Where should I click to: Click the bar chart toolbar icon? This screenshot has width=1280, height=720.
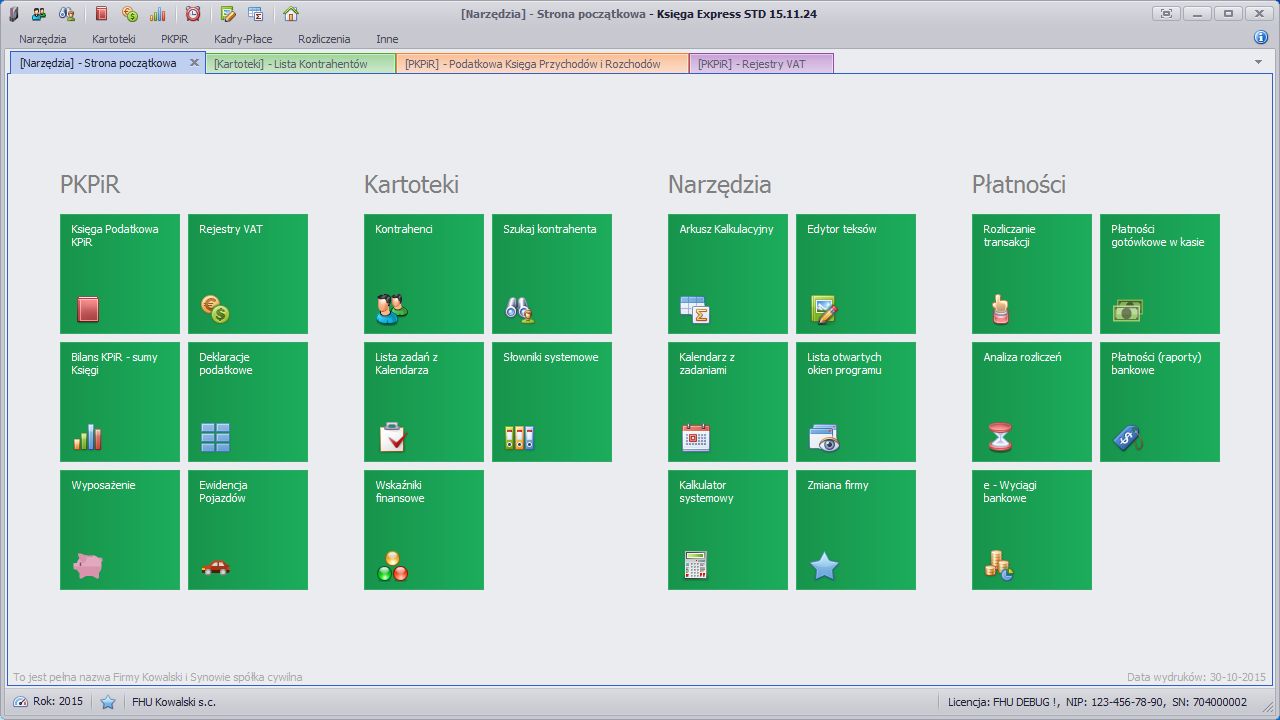point(158,14)
